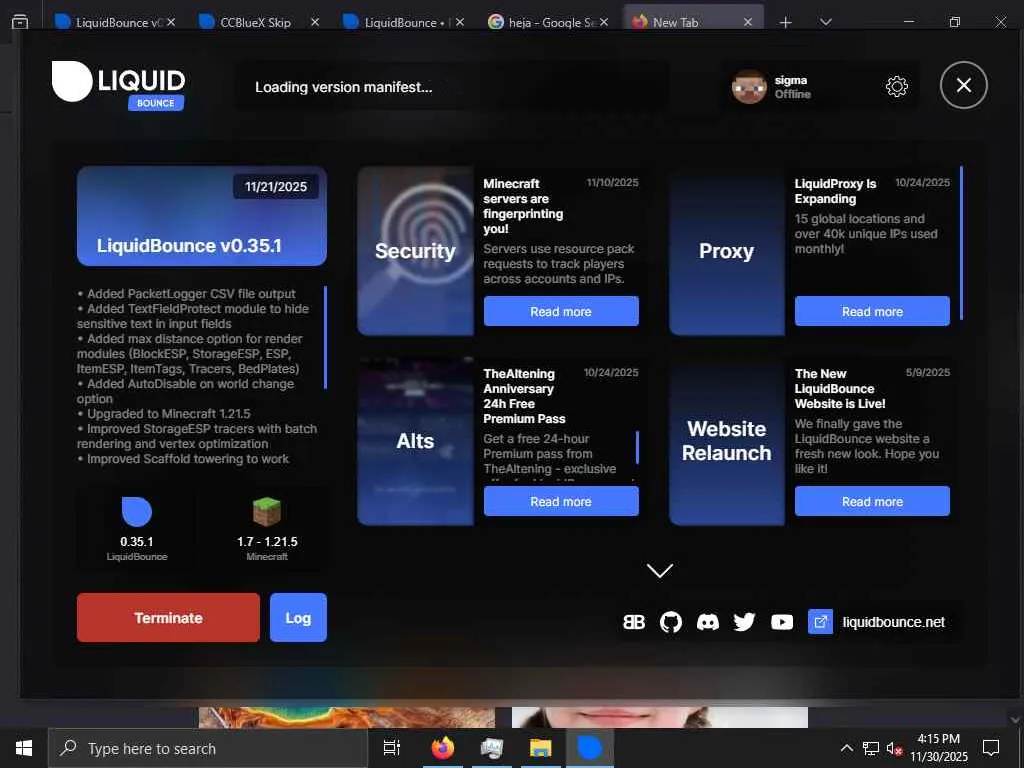Open the taskbar app next to Firefox
This screenshot has width=1024, height=768.
point(492,748)
